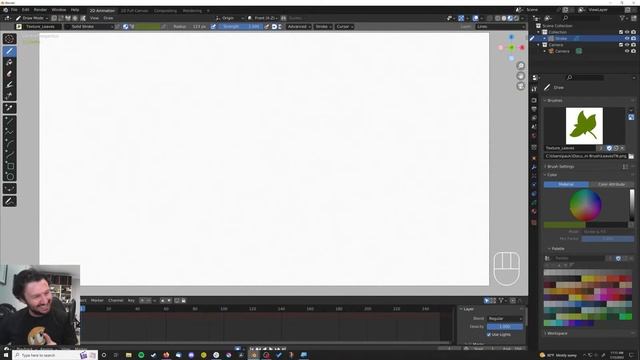
Task: Select the Fill tool
Action: coord(9,62)
